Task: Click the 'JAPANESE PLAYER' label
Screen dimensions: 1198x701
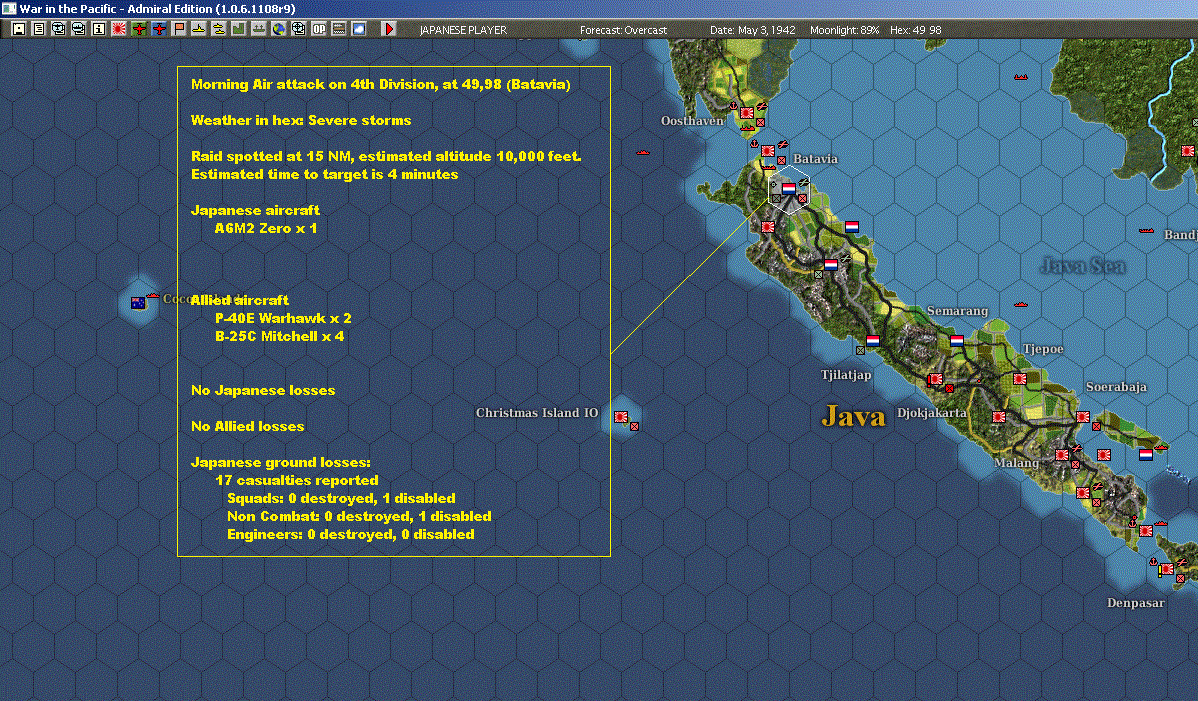Action: coord(463,30)
